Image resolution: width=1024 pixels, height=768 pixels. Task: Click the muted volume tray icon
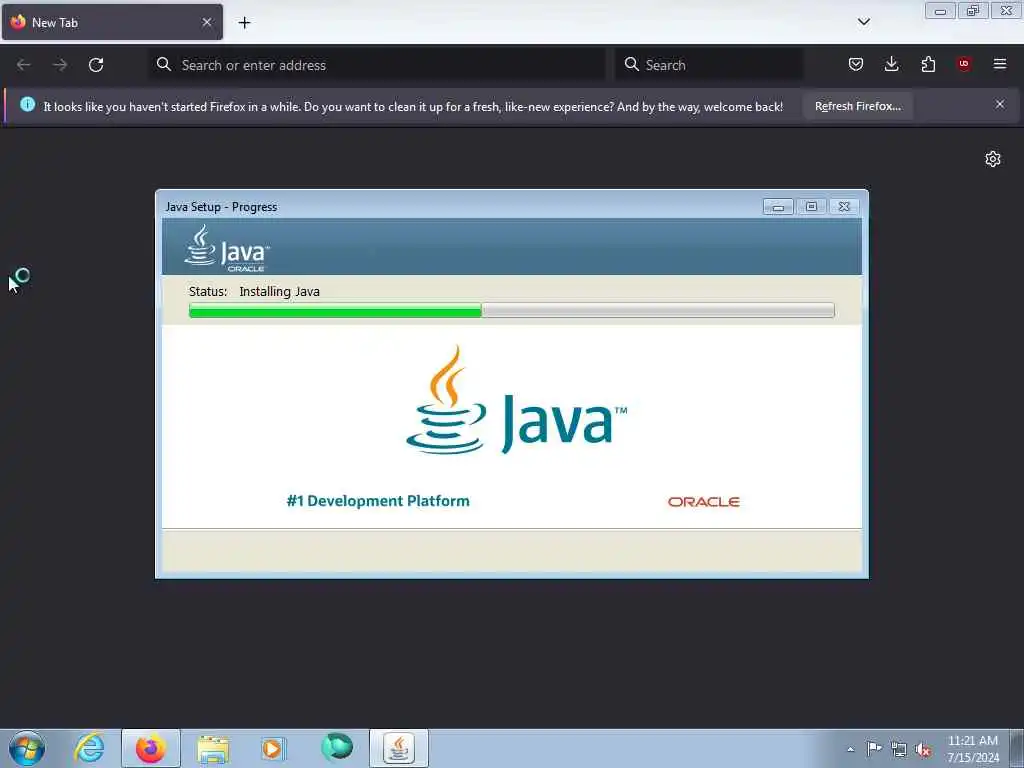coord(923,750)
